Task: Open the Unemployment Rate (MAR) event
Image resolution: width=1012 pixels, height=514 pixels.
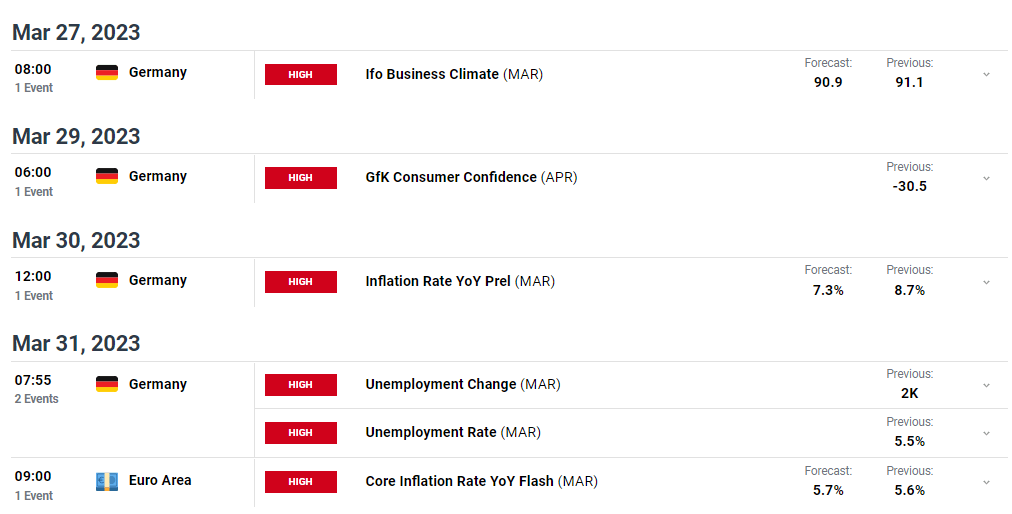Action: [x=453, y=432]
